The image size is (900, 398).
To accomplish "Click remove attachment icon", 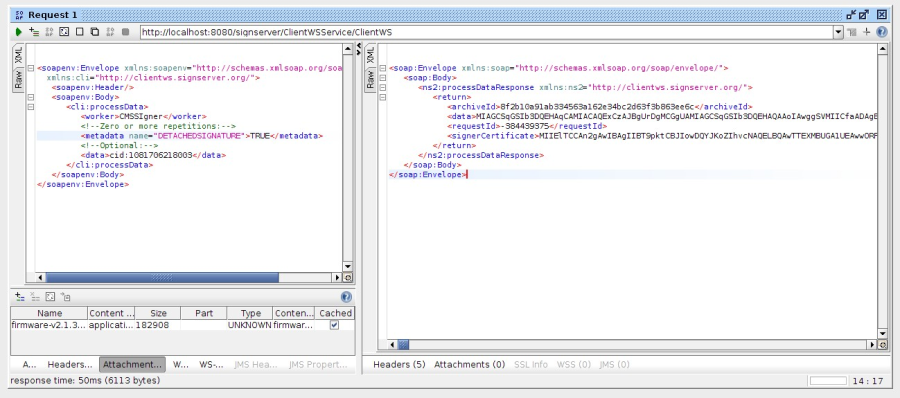I will 35,297.
